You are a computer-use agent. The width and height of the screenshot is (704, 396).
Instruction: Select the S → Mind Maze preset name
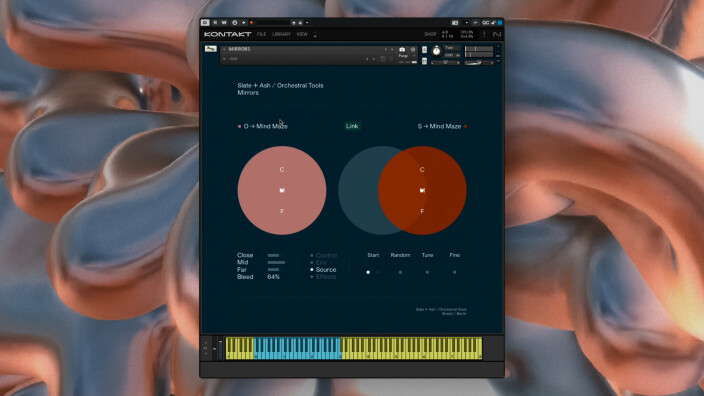(x=439, y=126)
